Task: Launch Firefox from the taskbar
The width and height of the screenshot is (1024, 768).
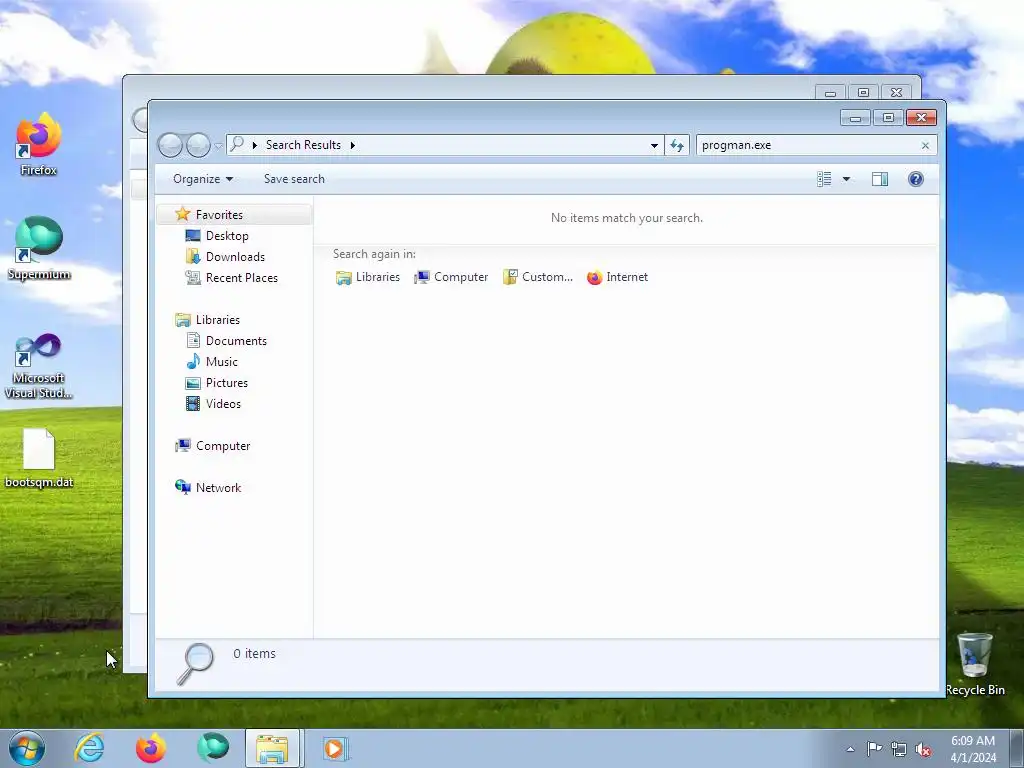Action: (x=151, y=748)
